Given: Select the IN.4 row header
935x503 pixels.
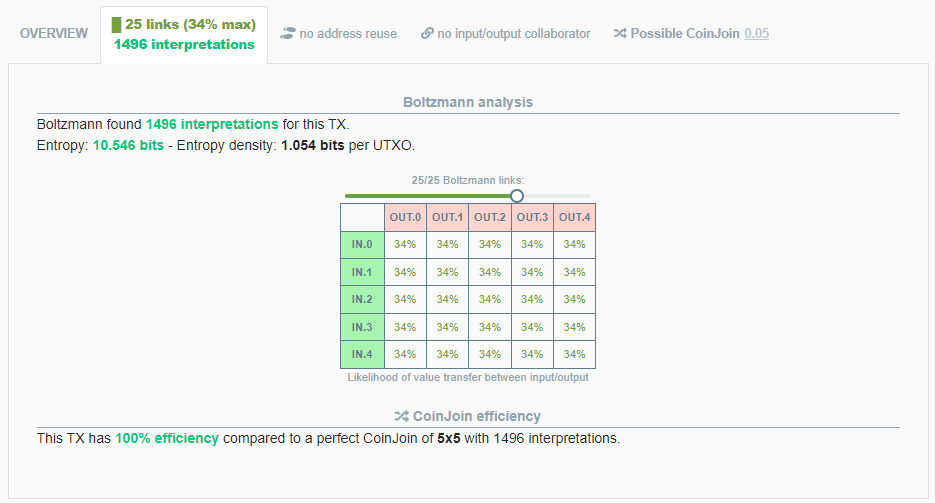Looking at the screenshot, I should tap(362, 354).
